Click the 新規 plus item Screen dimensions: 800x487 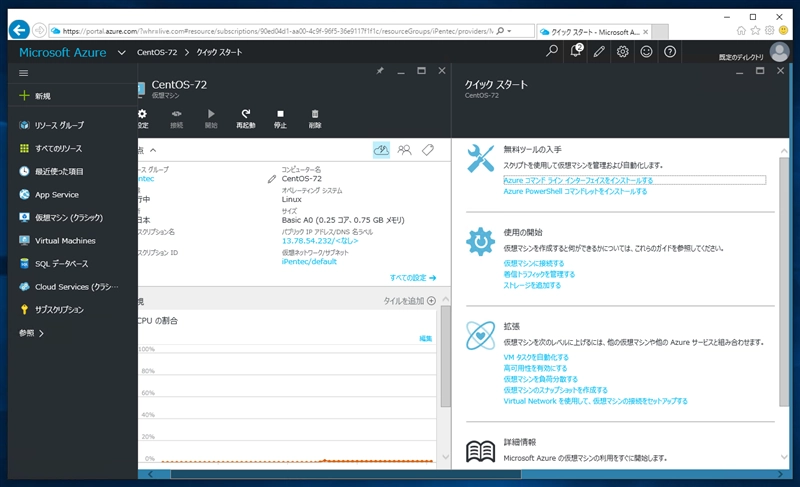coord(35,96)
